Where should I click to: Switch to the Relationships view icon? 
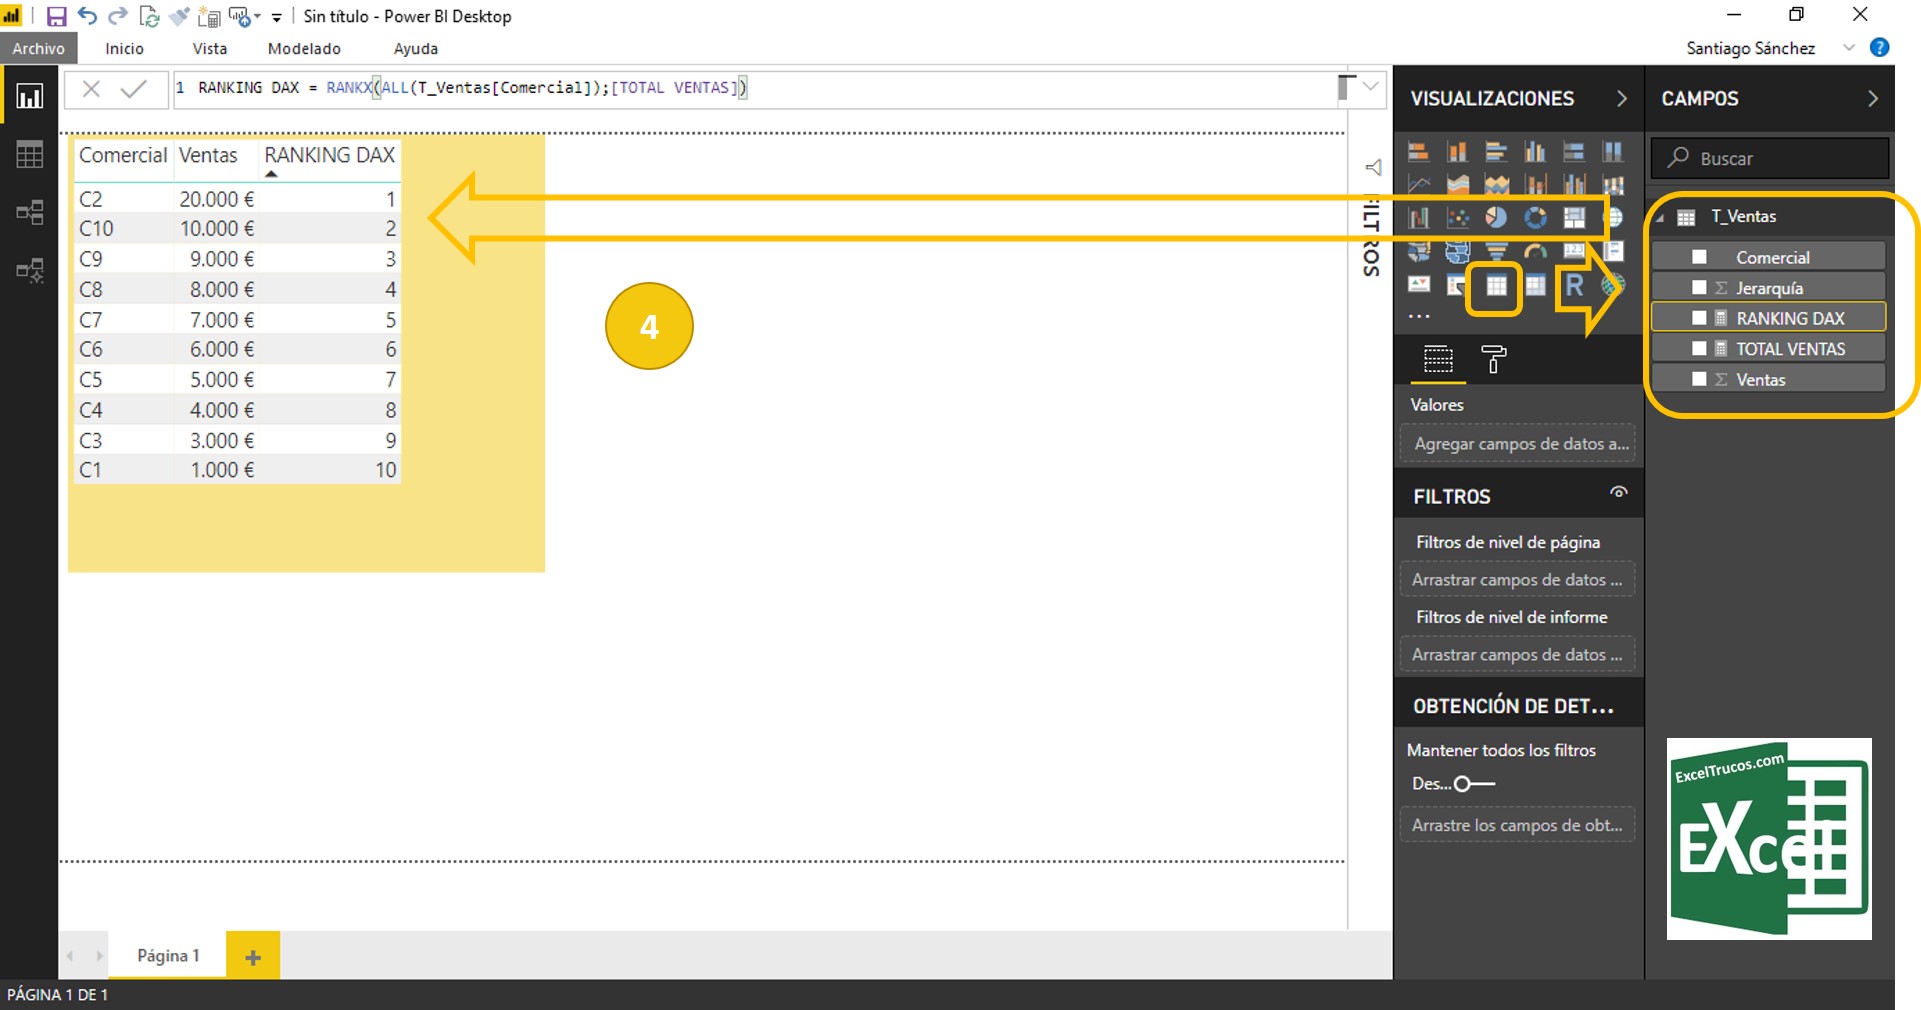point(29,212)
